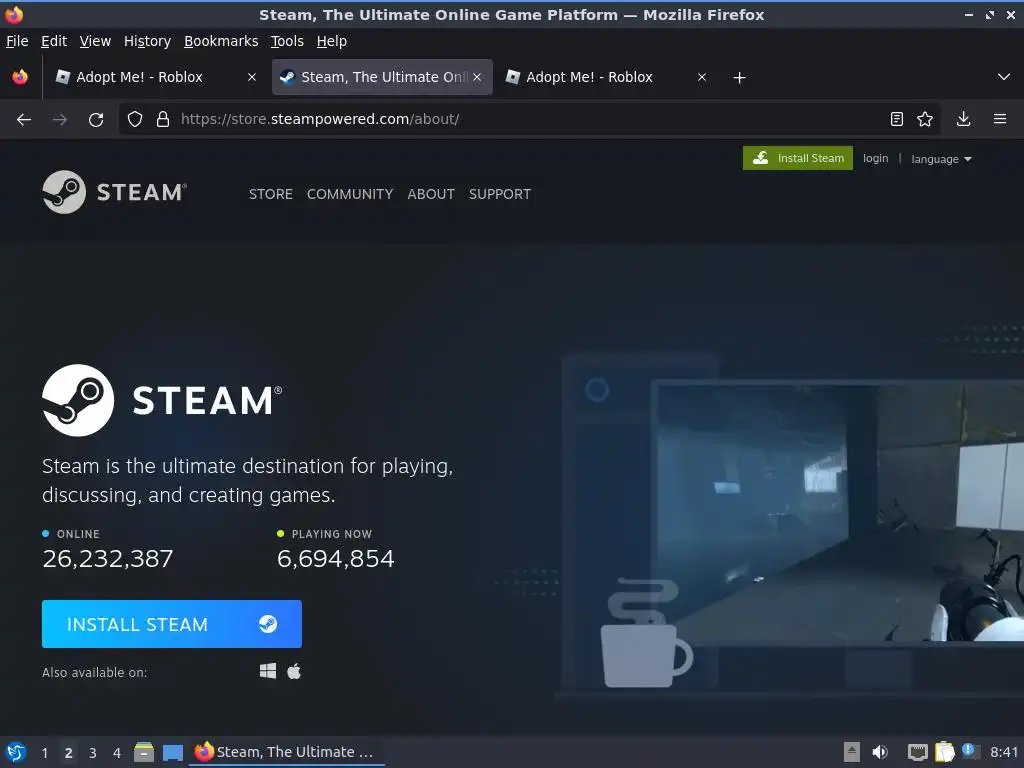Image resolution: width=1024 pixels, height=768 pixels.
Task: Click the volume speaker tray icon
Action: [880, 752]
